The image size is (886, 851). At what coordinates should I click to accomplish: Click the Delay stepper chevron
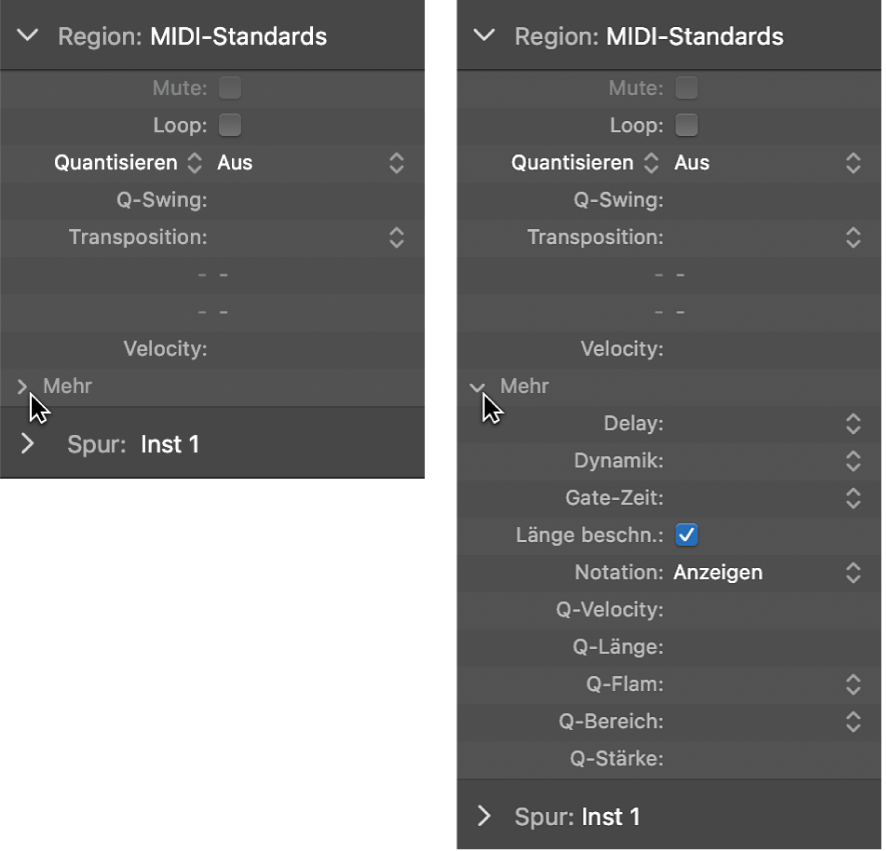click(853, 423)
